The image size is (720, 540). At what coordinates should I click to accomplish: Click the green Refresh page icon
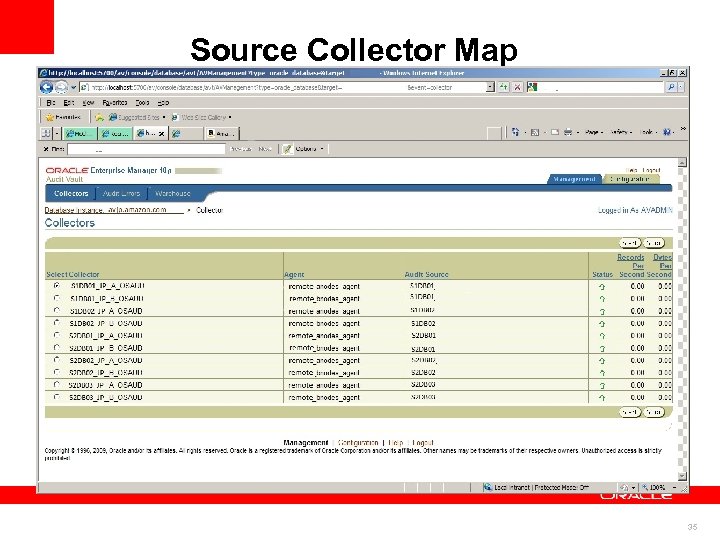tap(504, 87)
